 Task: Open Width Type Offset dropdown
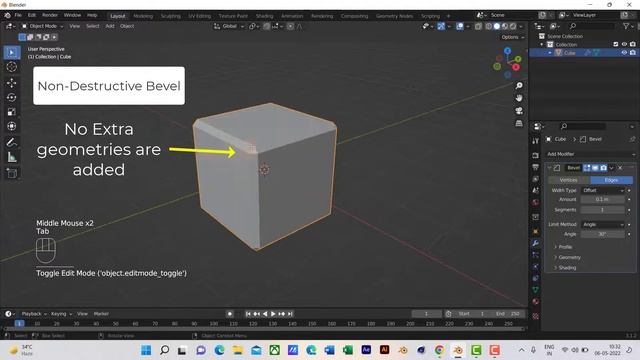click(x=603, y=190)
